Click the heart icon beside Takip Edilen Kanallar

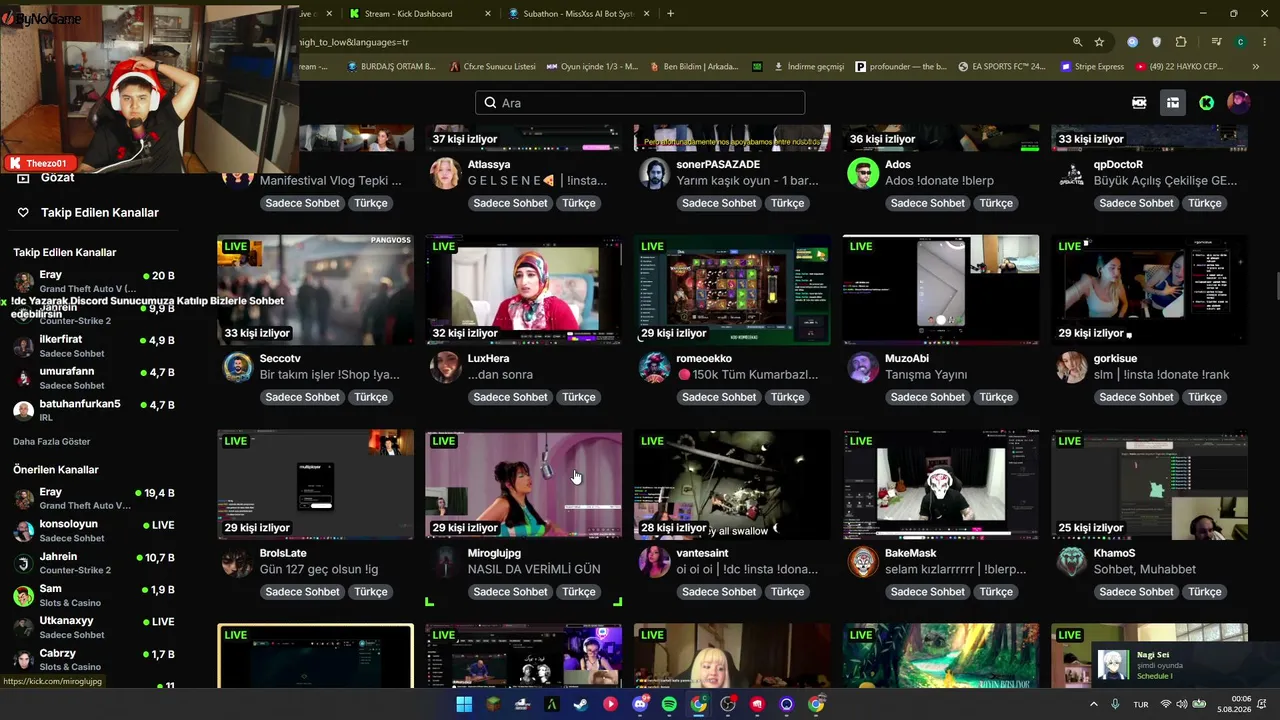[23, 213]
